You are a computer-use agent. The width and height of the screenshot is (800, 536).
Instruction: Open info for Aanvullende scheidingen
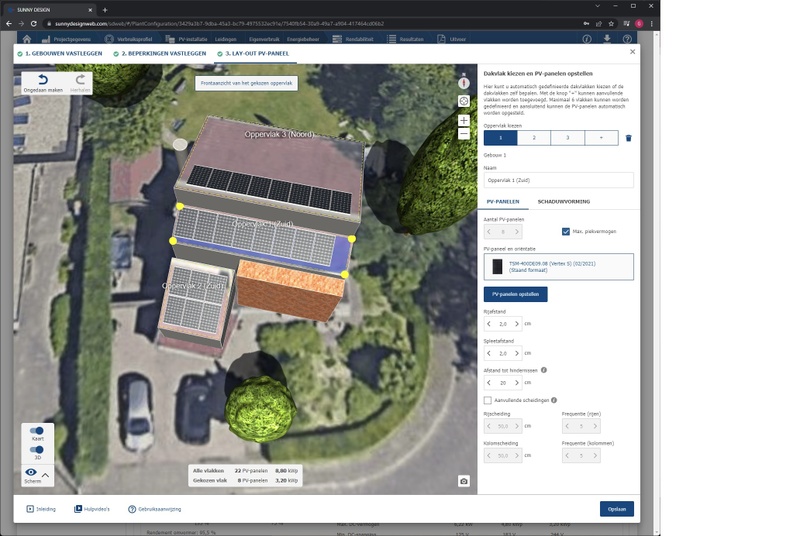[554, 400]
